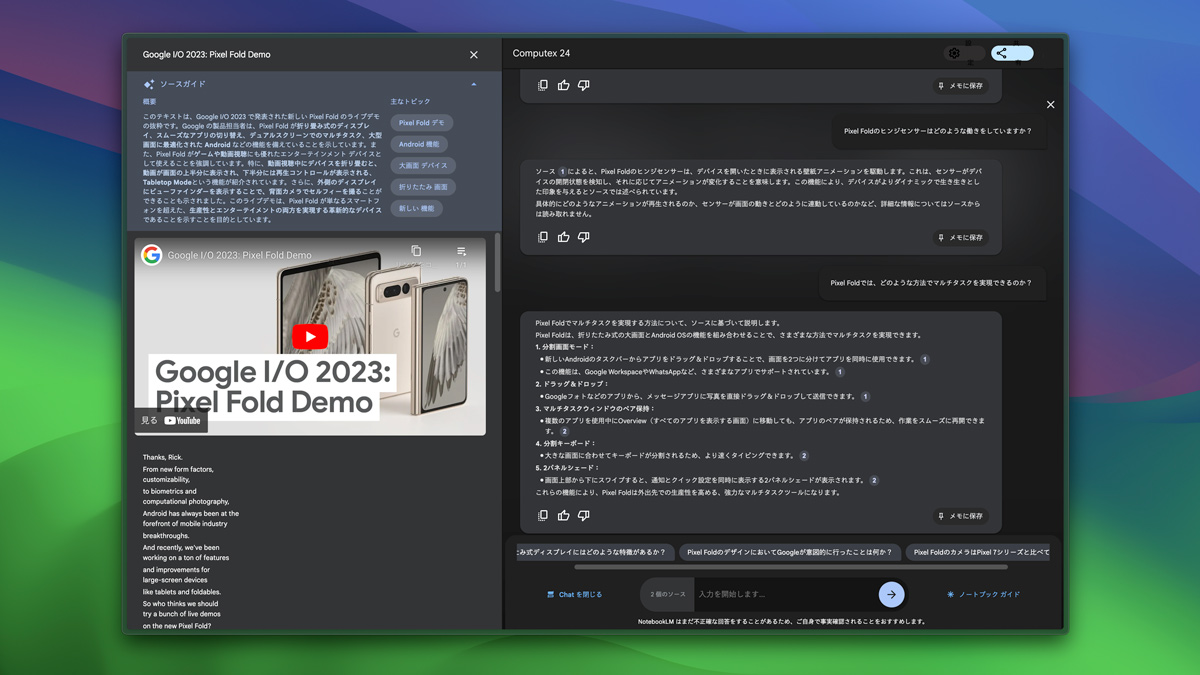Copy the hinge sensor answer

(x=543, y=238)
